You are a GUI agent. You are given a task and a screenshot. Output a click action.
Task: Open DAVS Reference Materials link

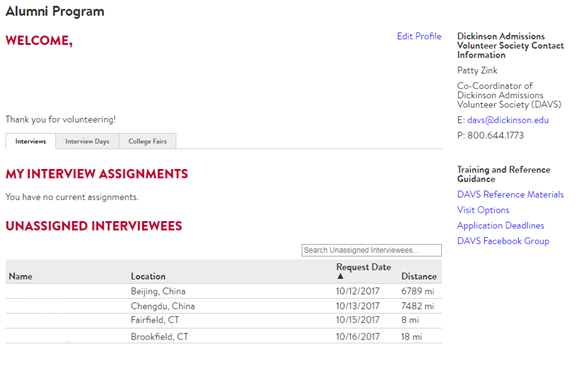510,194
